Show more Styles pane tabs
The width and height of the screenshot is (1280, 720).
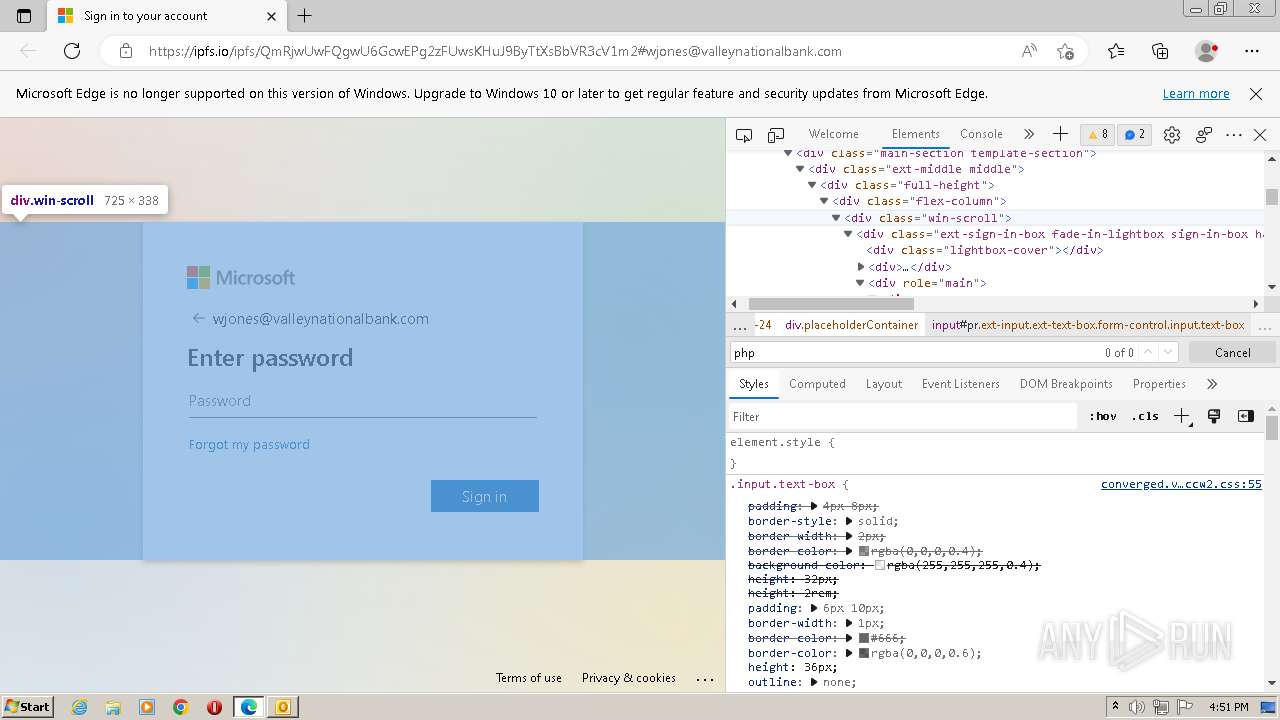(1212, 384)
